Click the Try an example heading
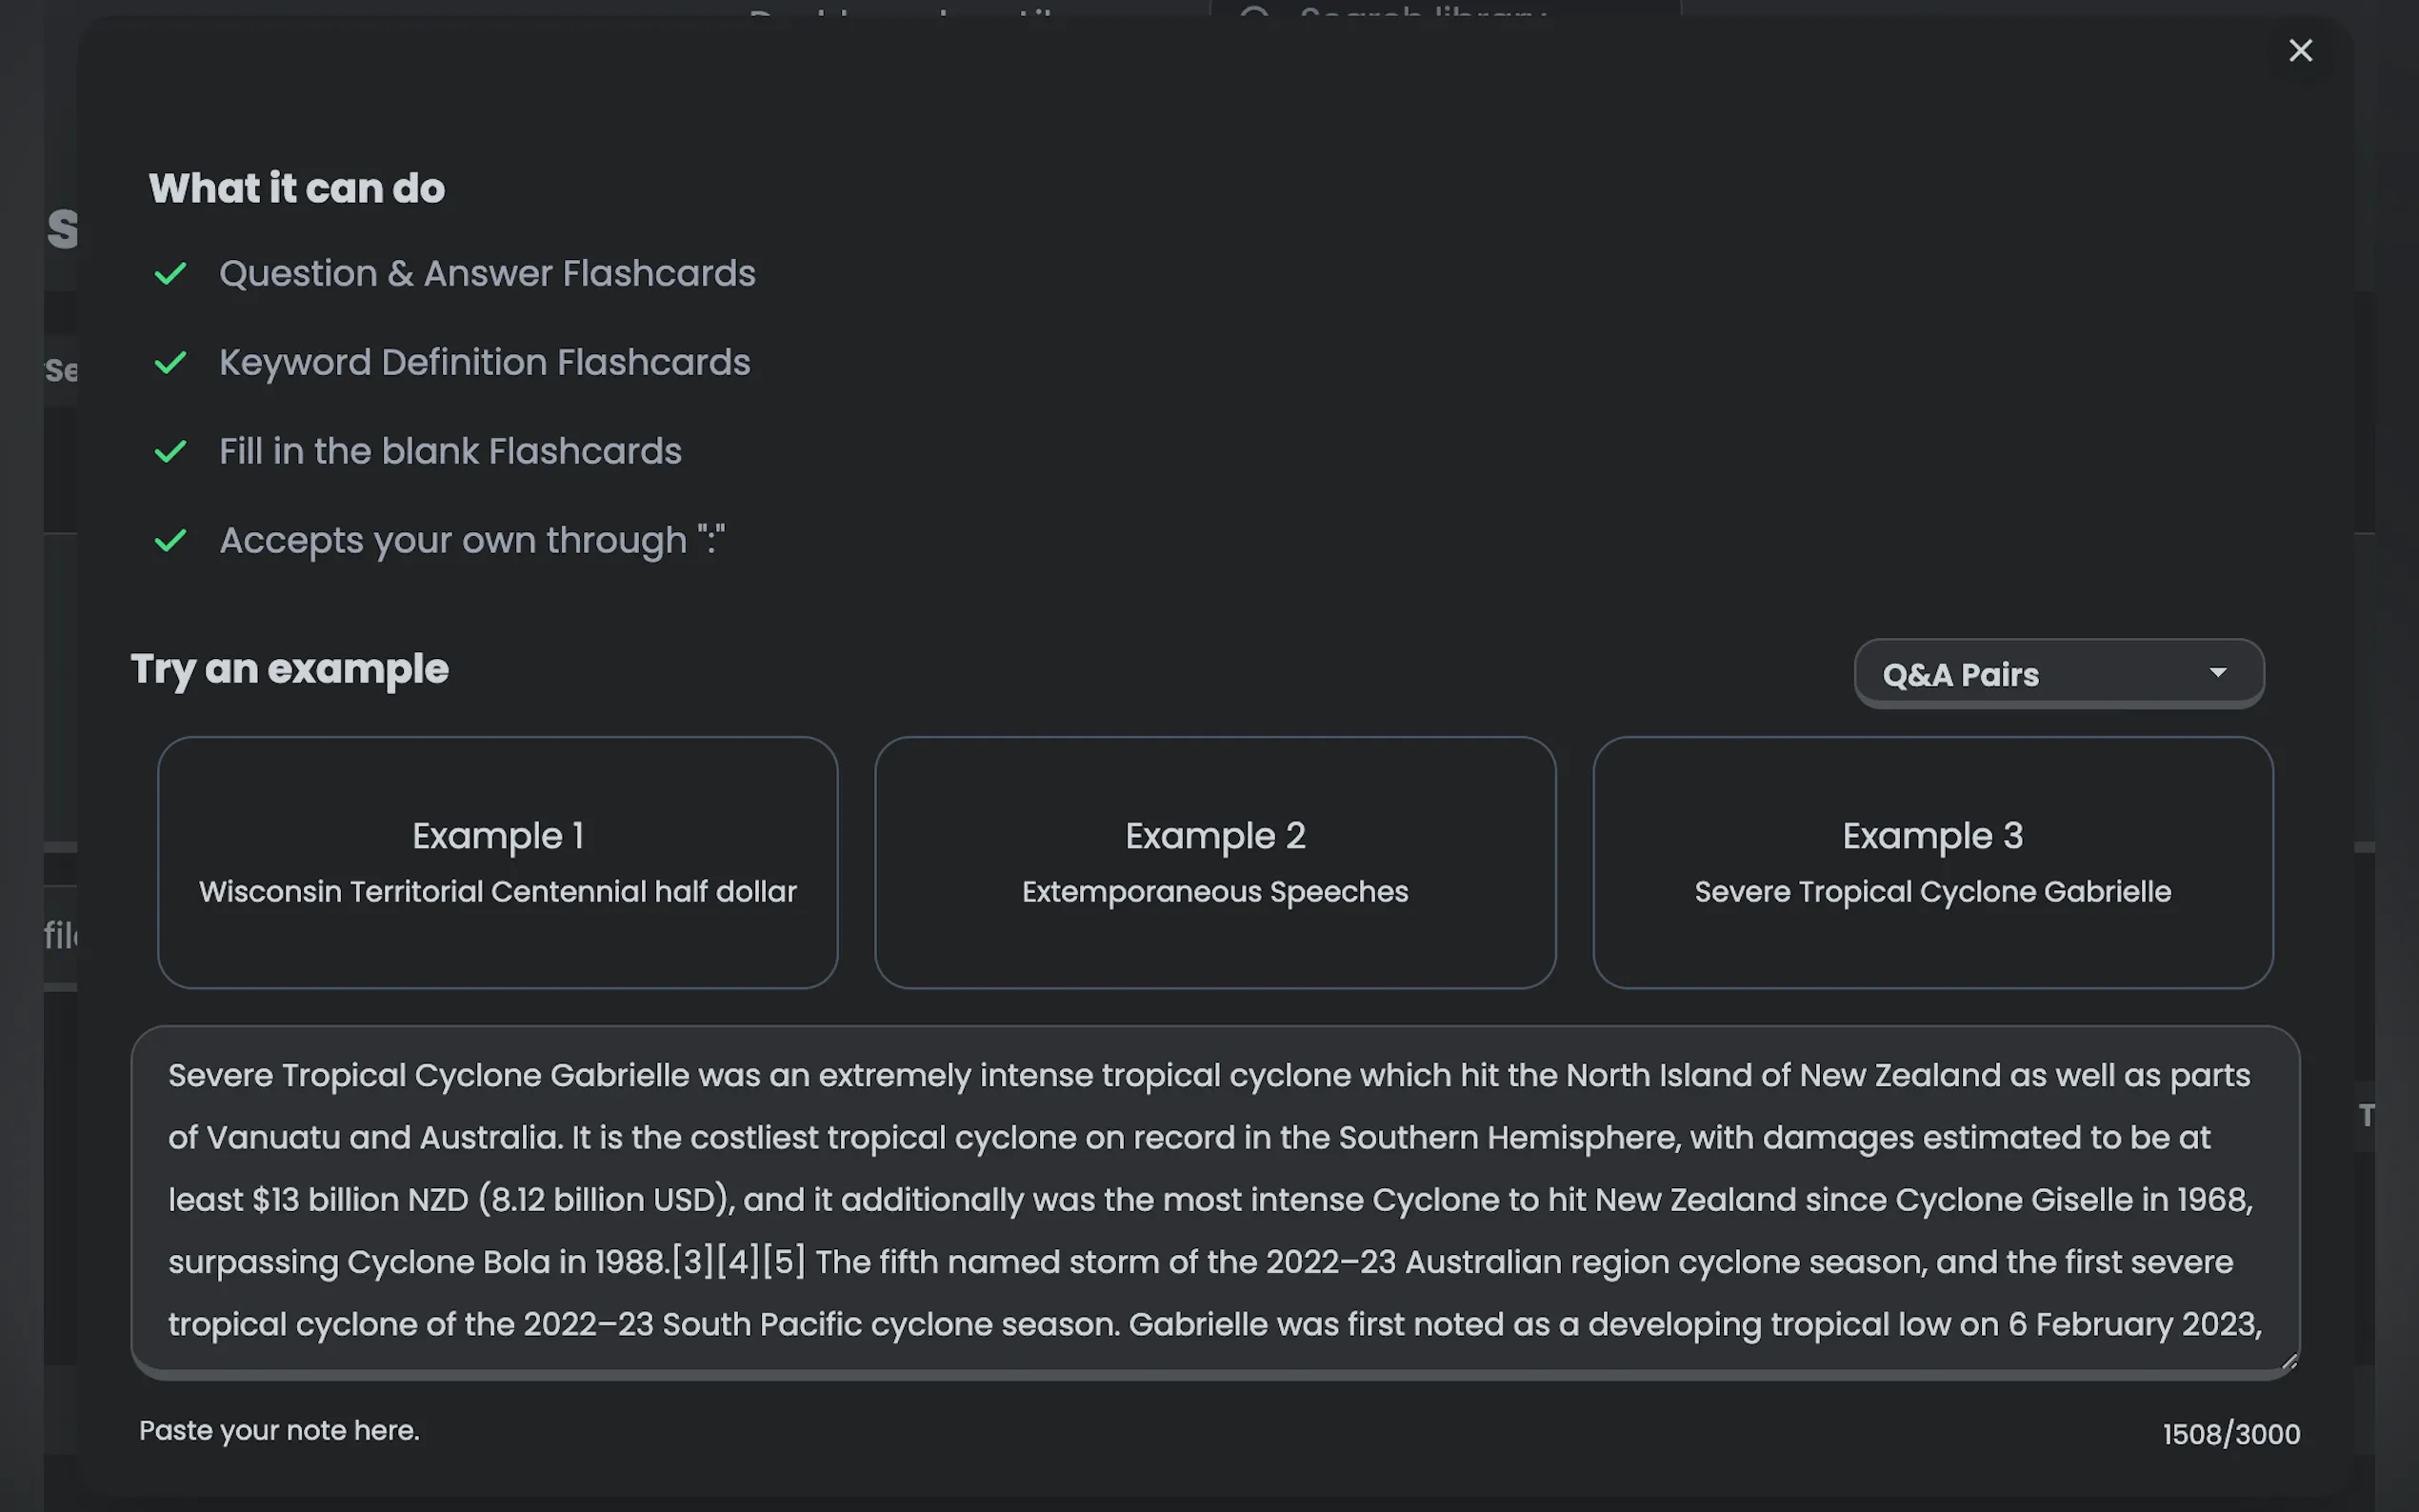This screenshot has height=1512, width=2419. pyautogui.click(x=289, y=669)
